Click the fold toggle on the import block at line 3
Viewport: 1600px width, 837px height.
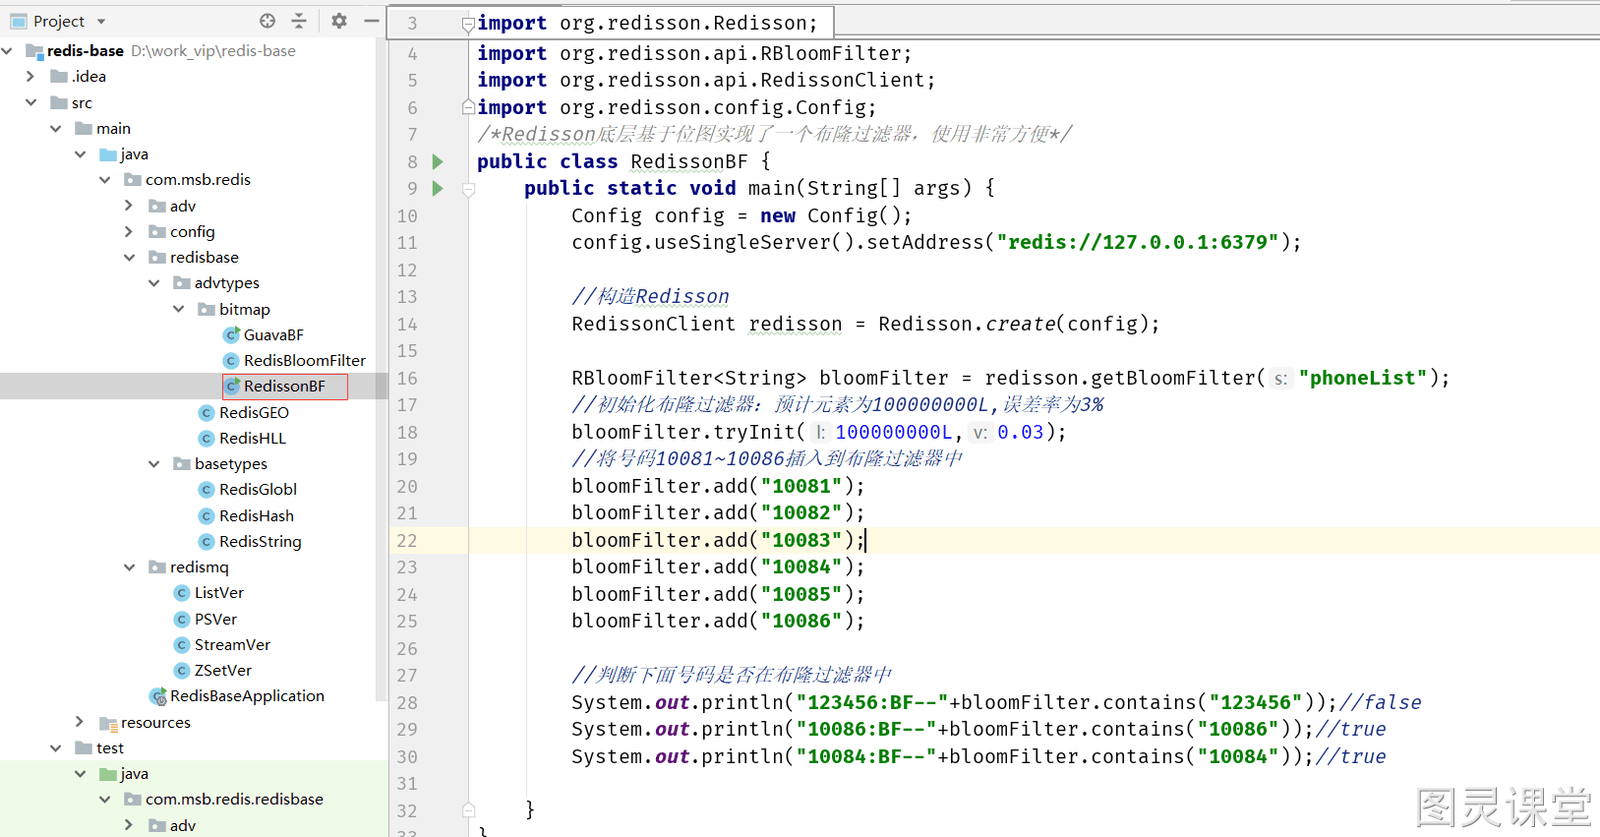point(468,24)
